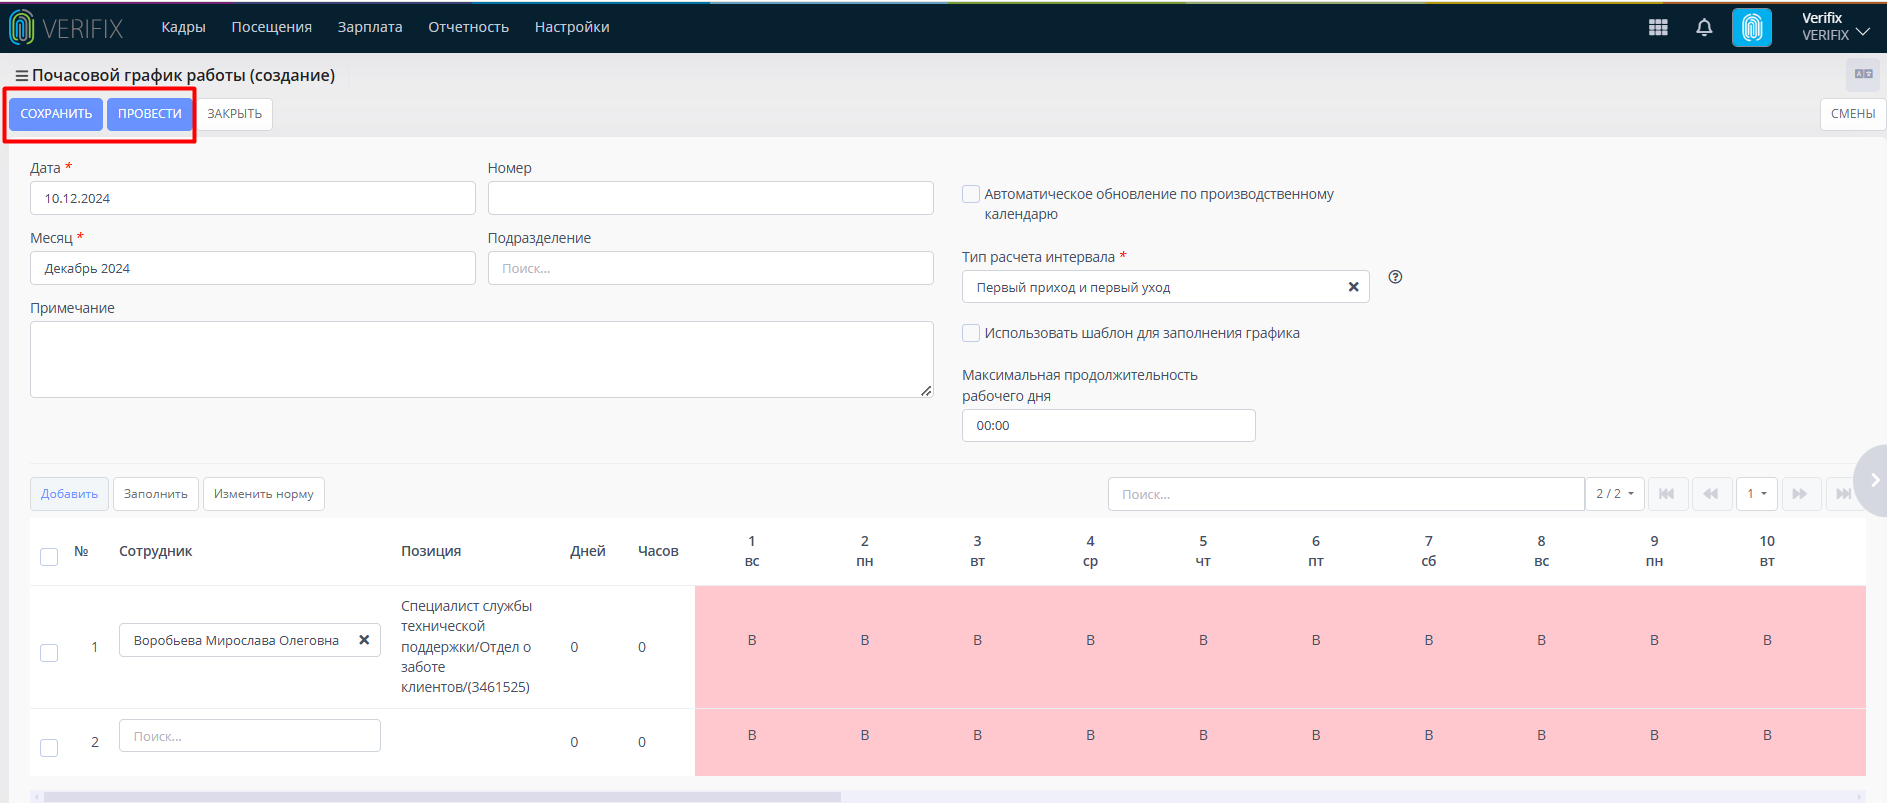Open notifications bell

(x=1704, y=28)
